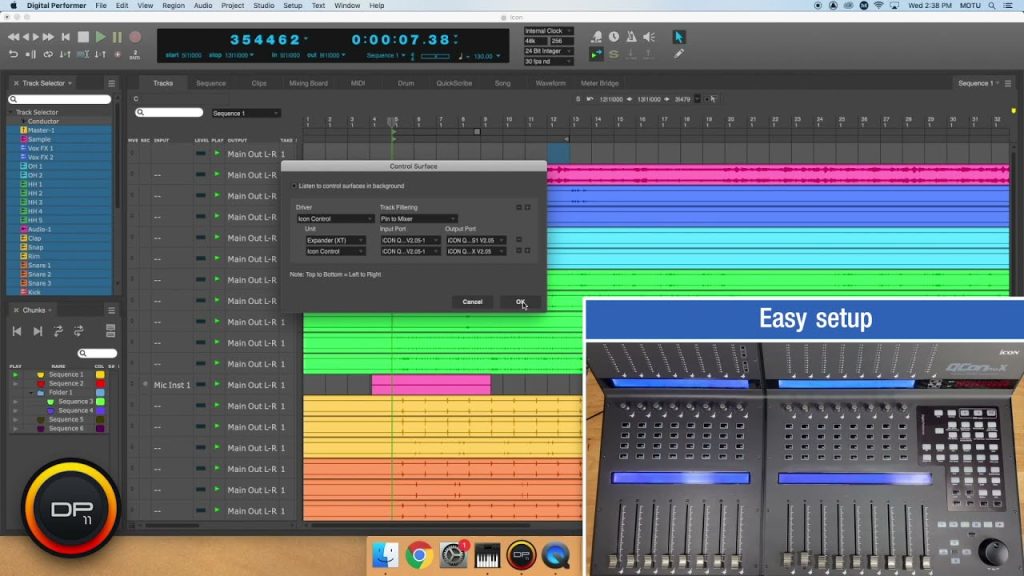Open the piano keyboard app in the Dock
The width and height of the screenshot is (1024, 576).
[487, 556]
